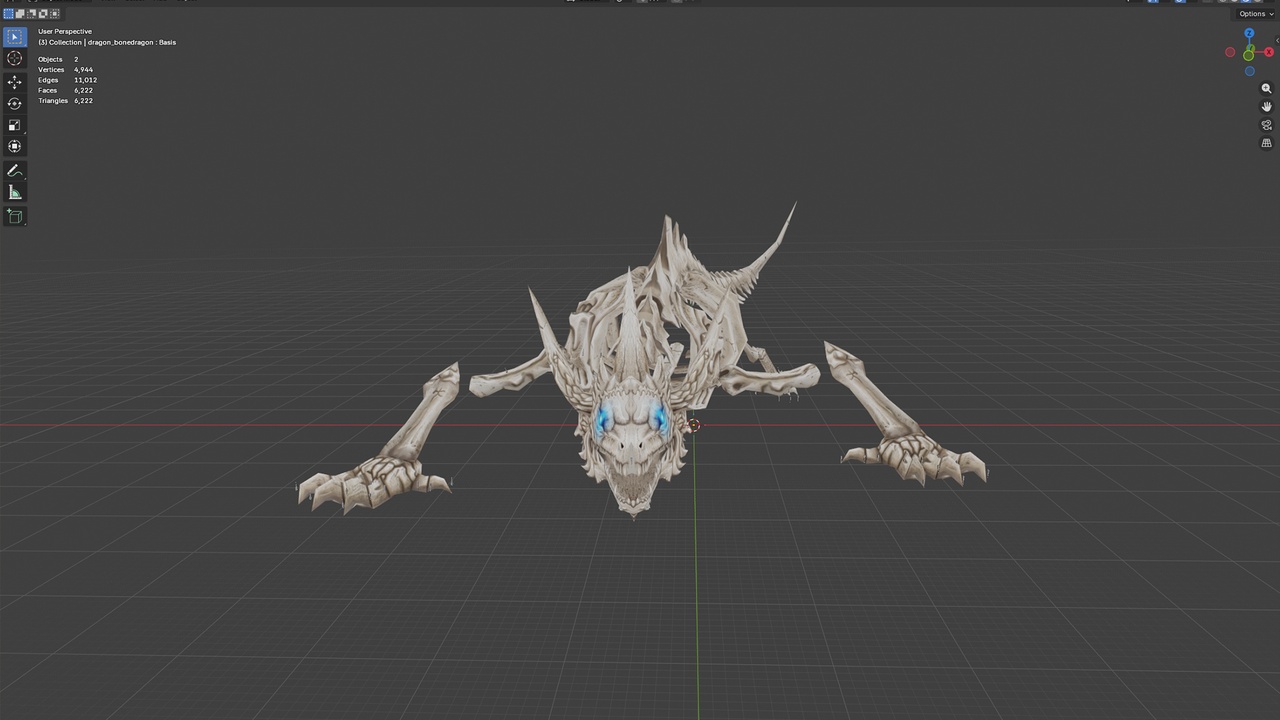Click the red X axis on gizmo
This screenshot has height=720, width=1280.
1268,52
